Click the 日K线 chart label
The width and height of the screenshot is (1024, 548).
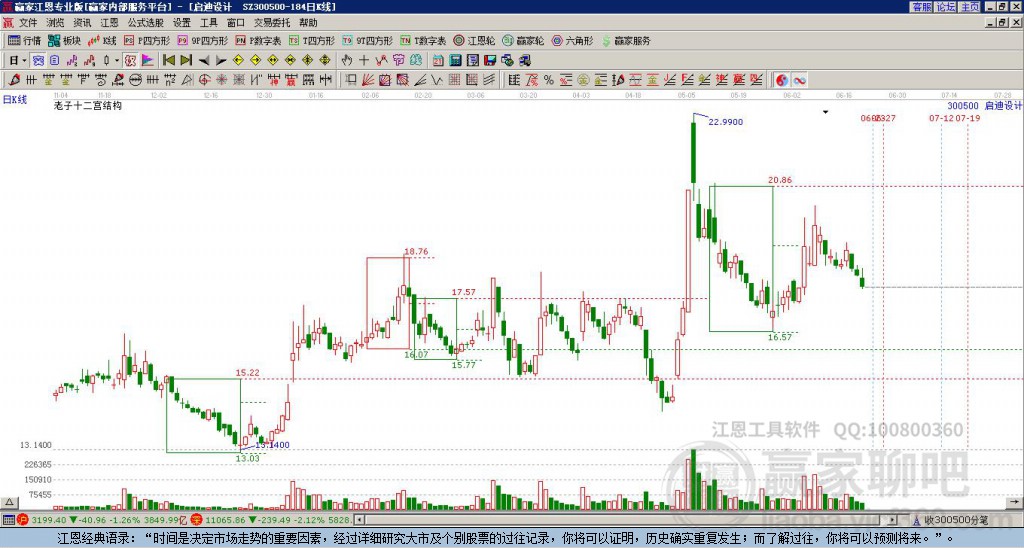(x=15, y=99)
